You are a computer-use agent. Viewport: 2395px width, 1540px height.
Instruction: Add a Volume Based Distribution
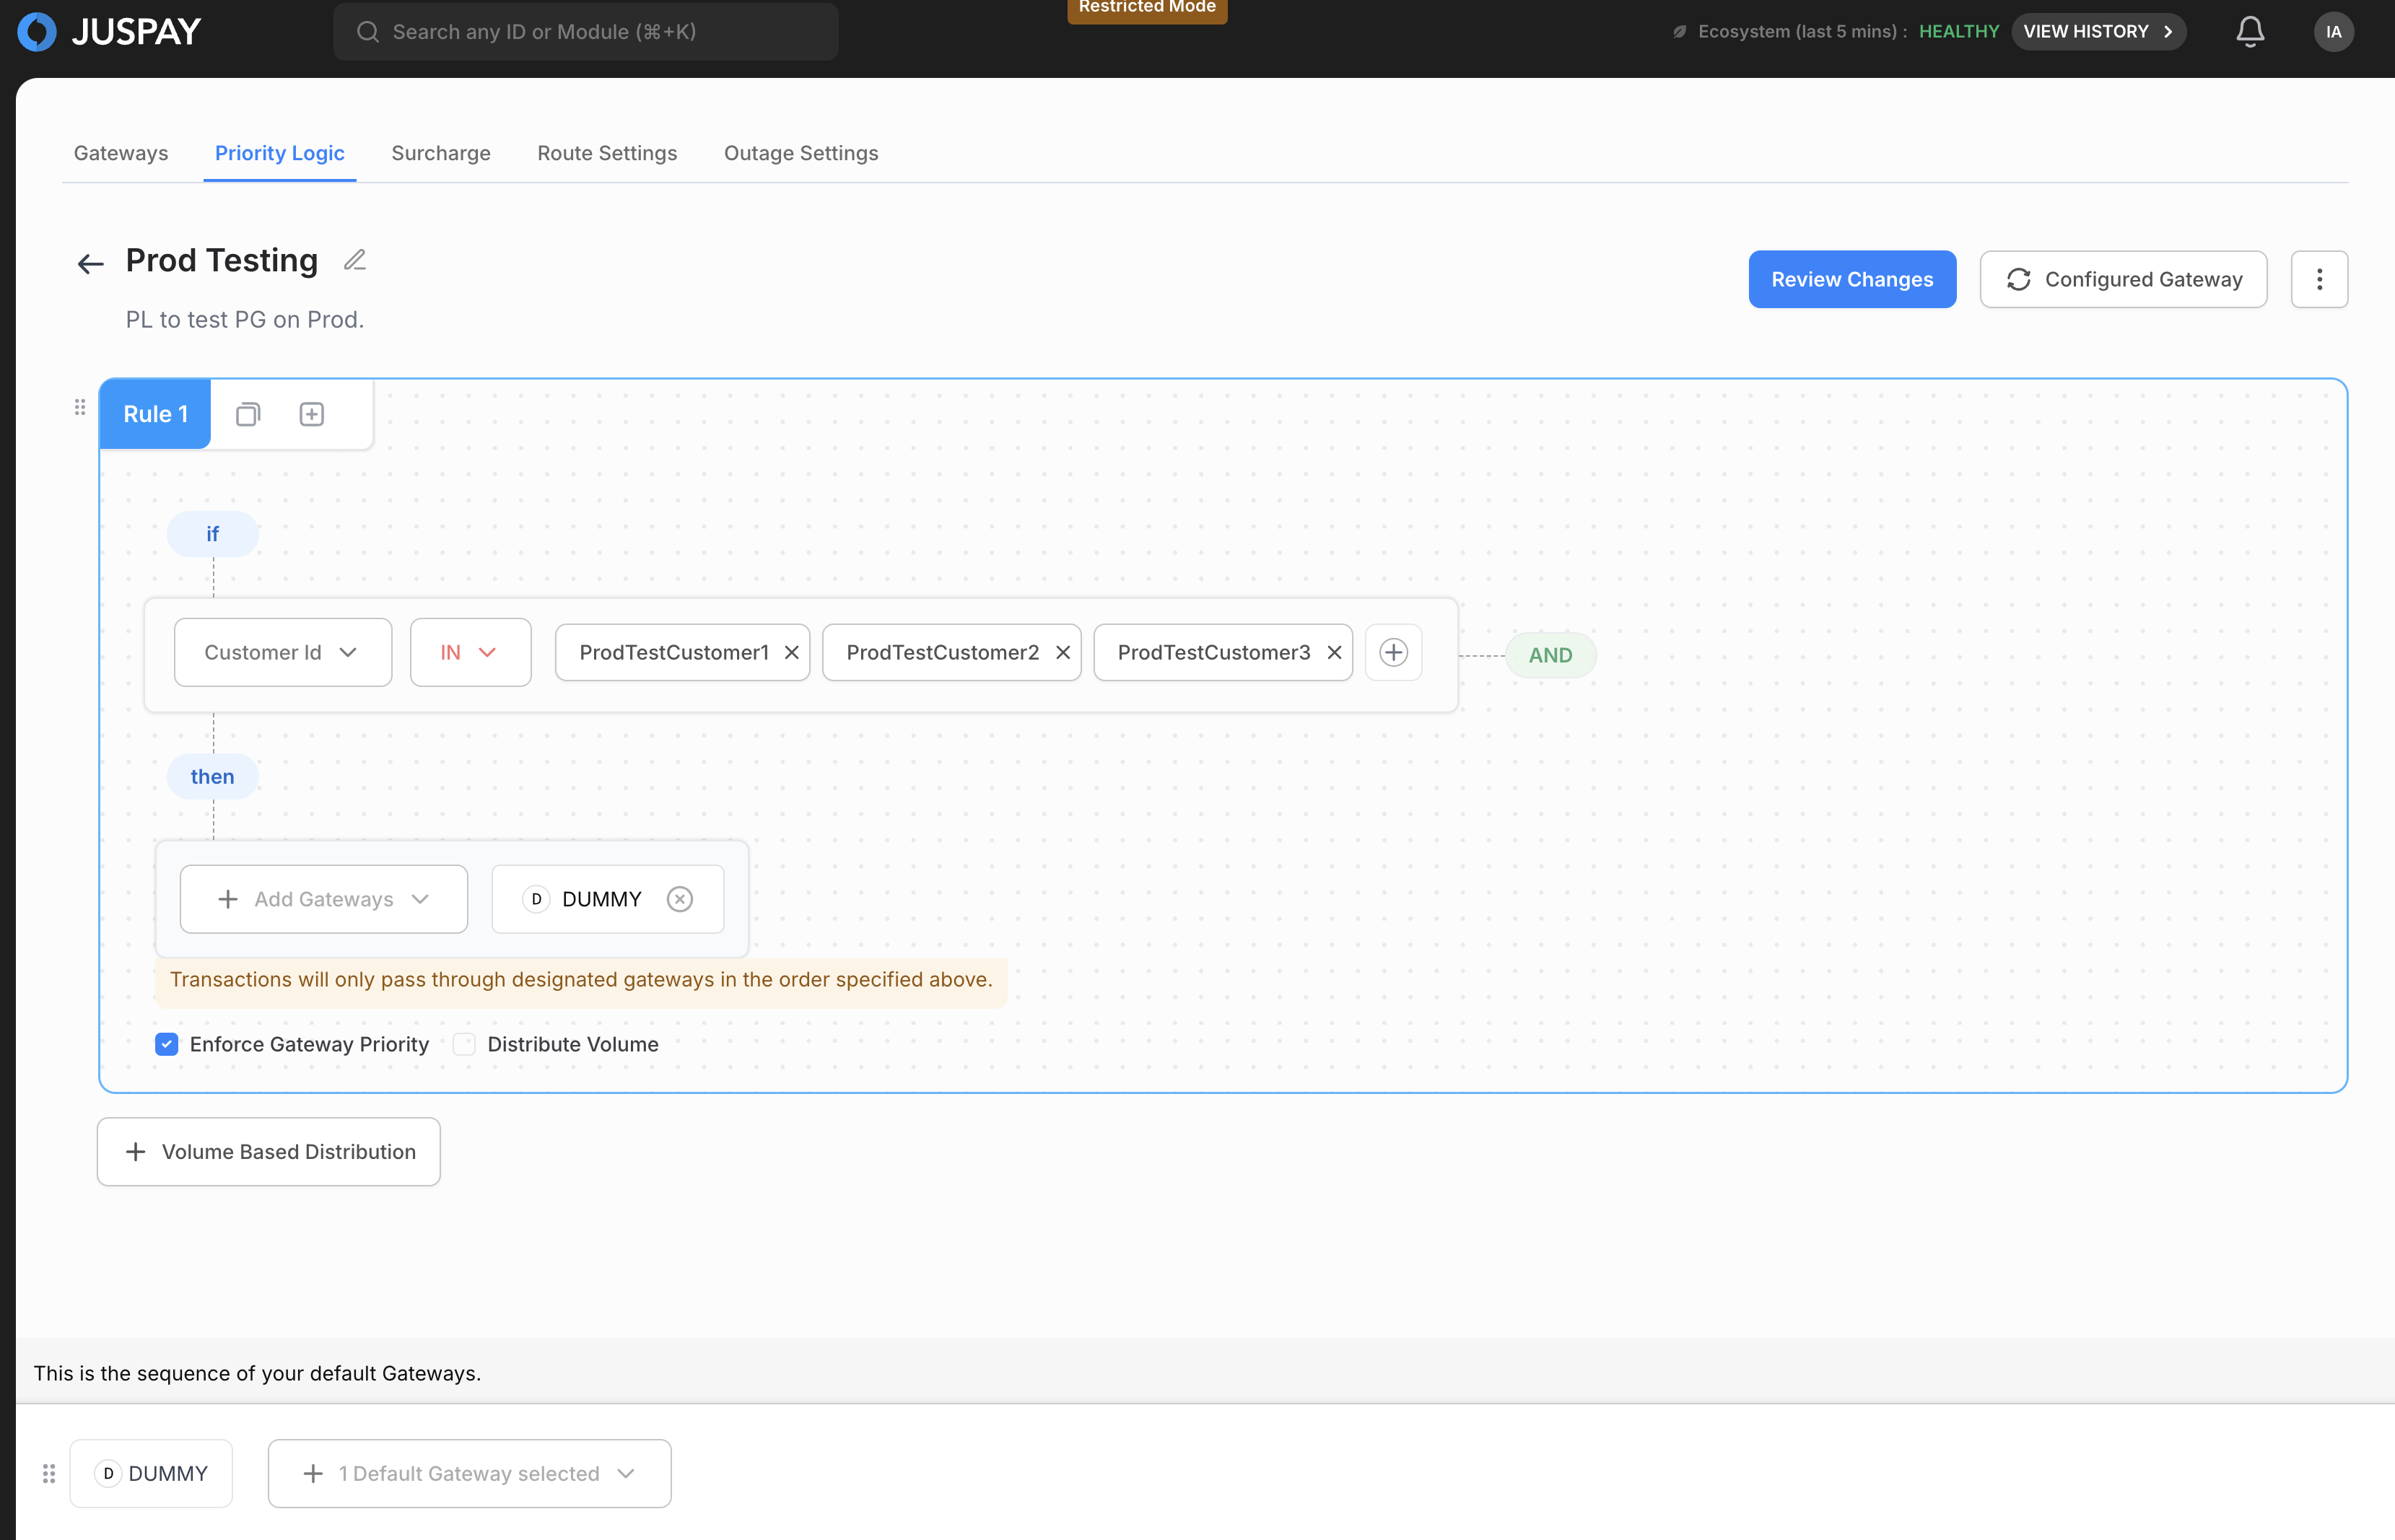click(x=269, y=1152)
